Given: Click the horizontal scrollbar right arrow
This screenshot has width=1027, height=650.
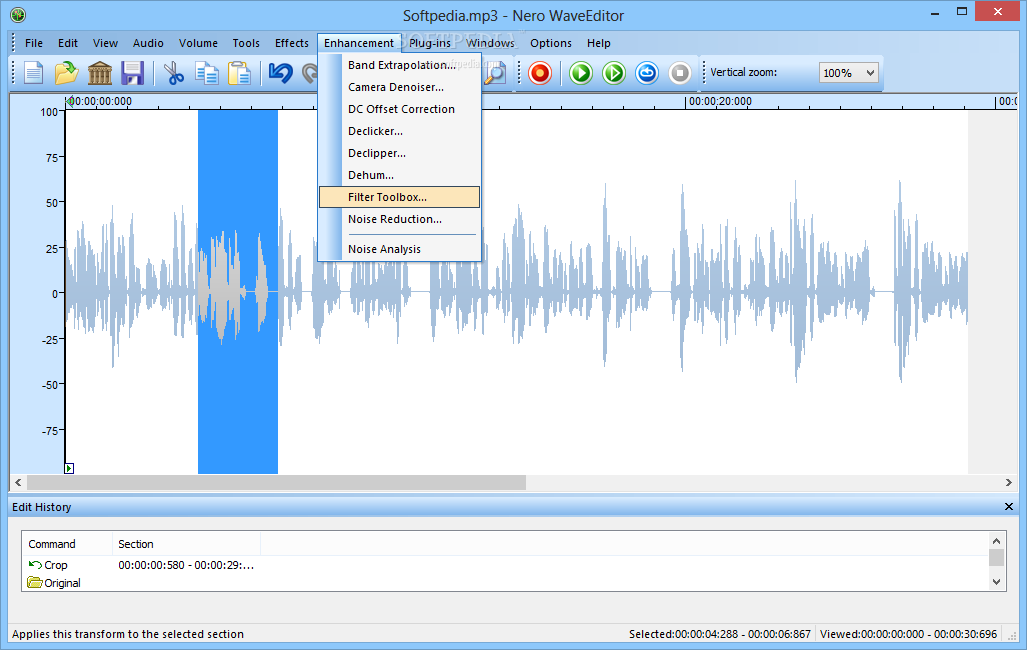Looking at the screenshot, I should pos(1009,482).
